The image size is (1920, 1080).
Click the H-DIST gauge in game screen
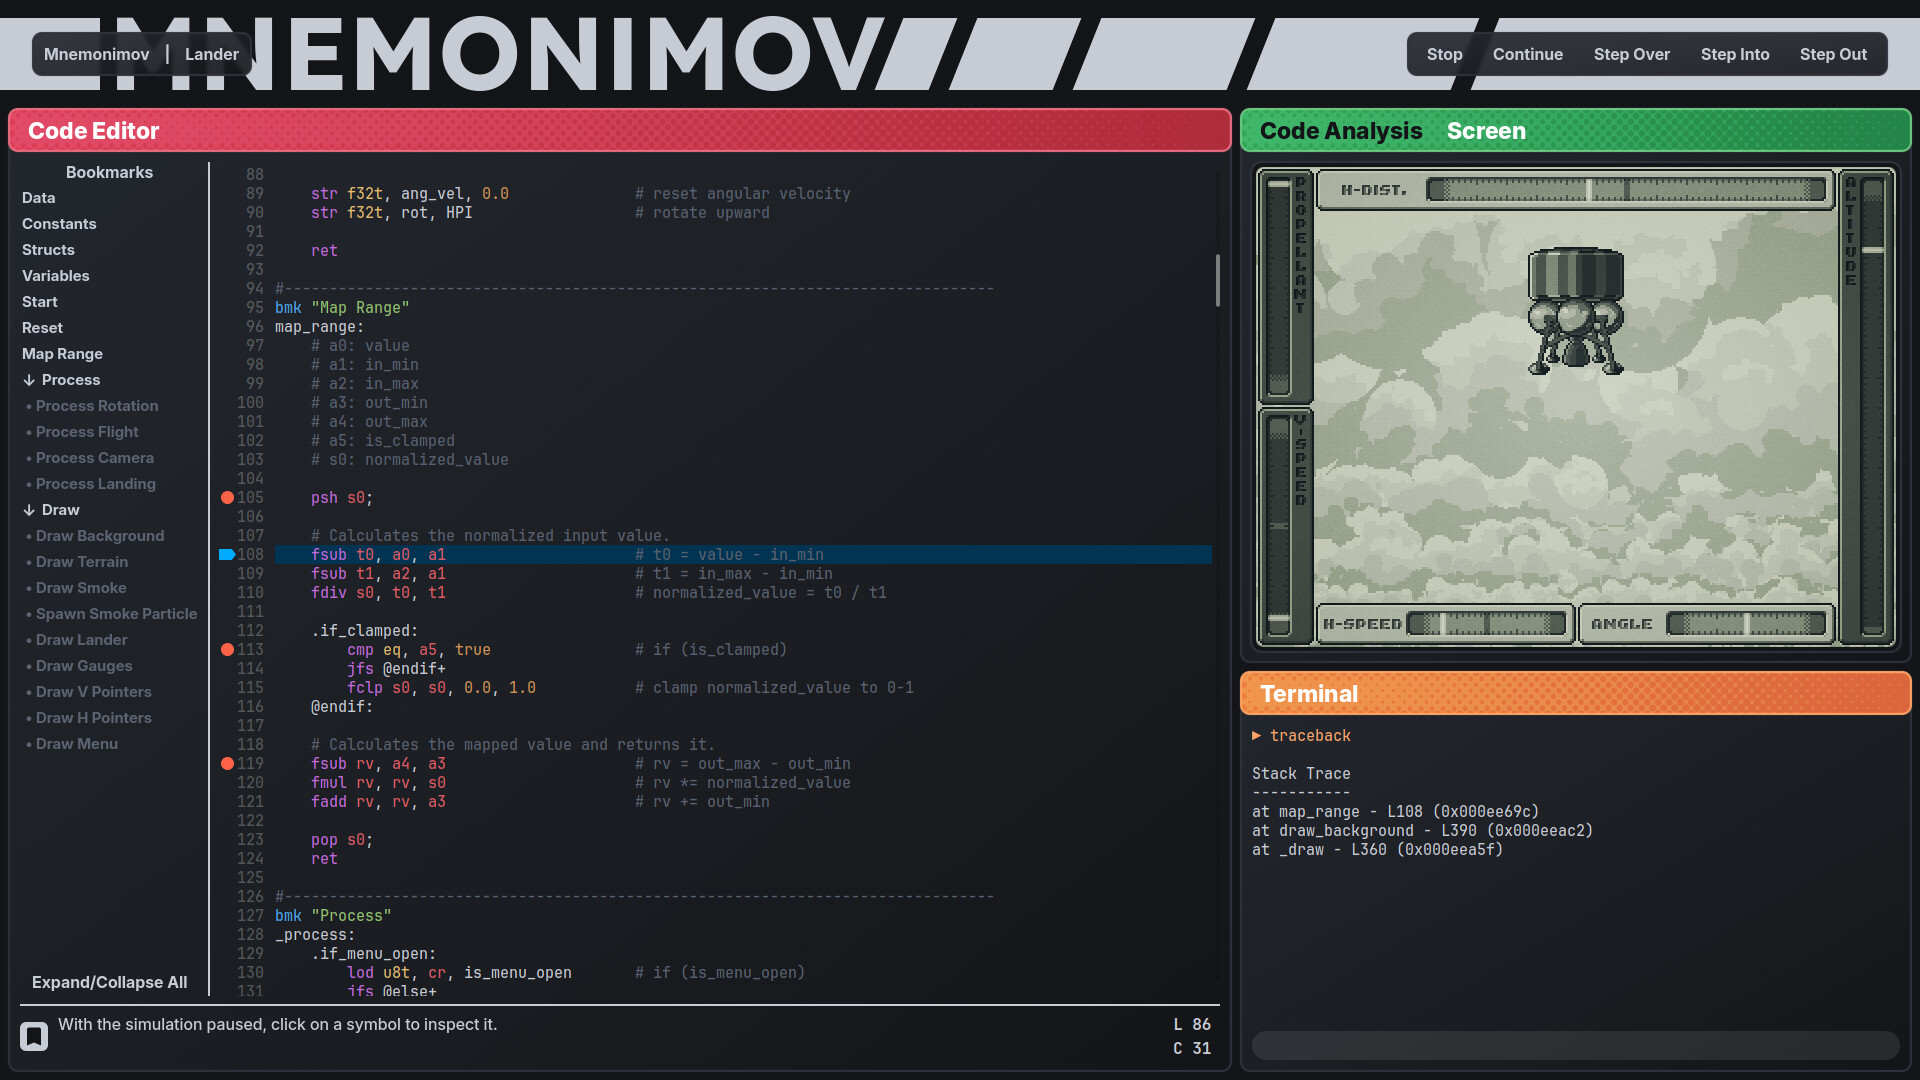click(x=1625, y=190)
